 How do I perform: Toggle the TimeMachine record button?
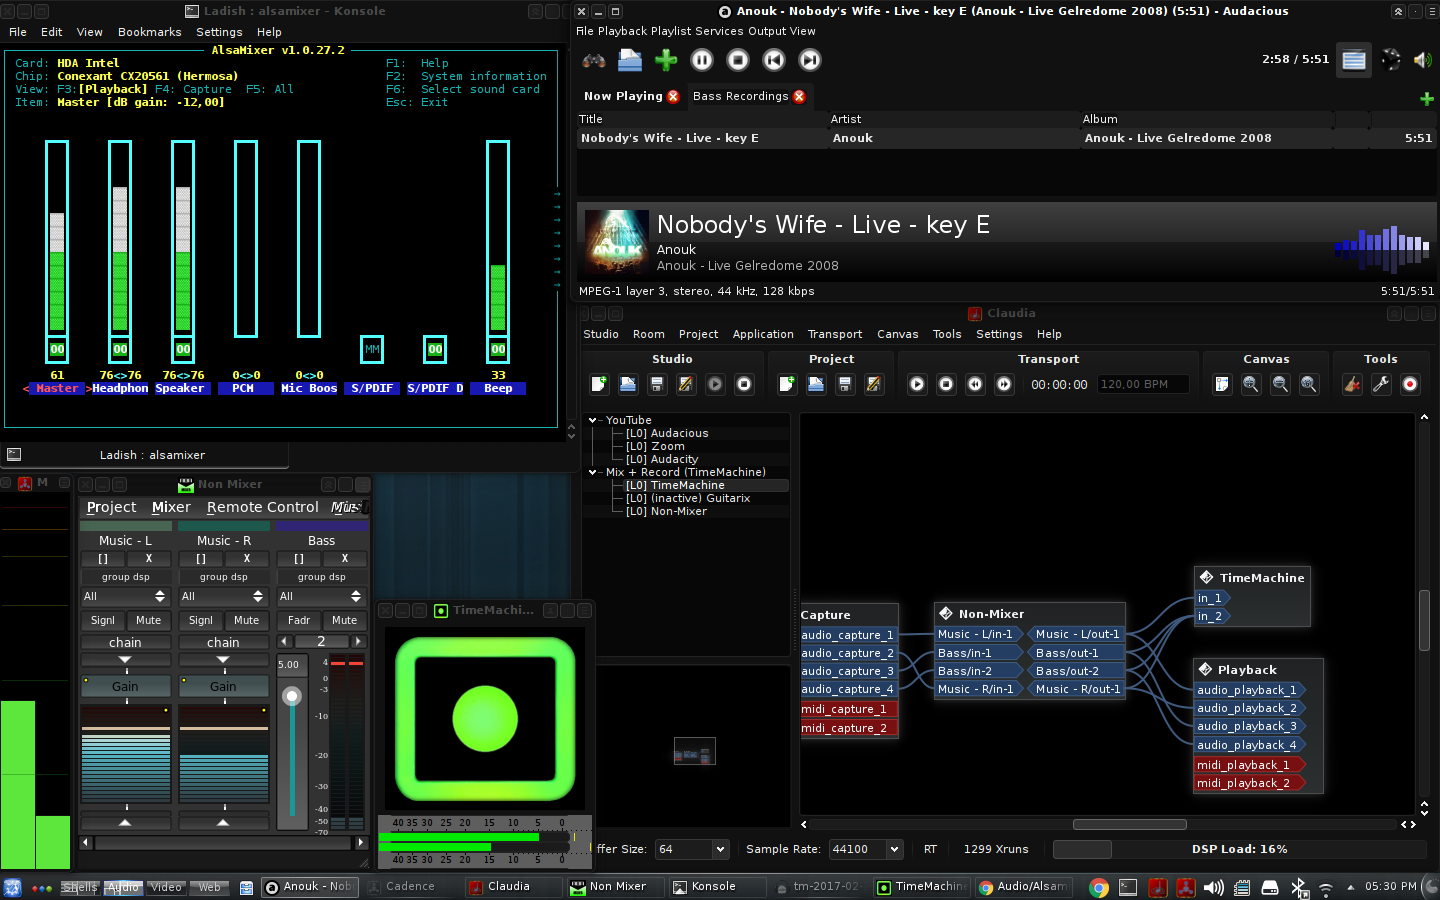(485, 719)
